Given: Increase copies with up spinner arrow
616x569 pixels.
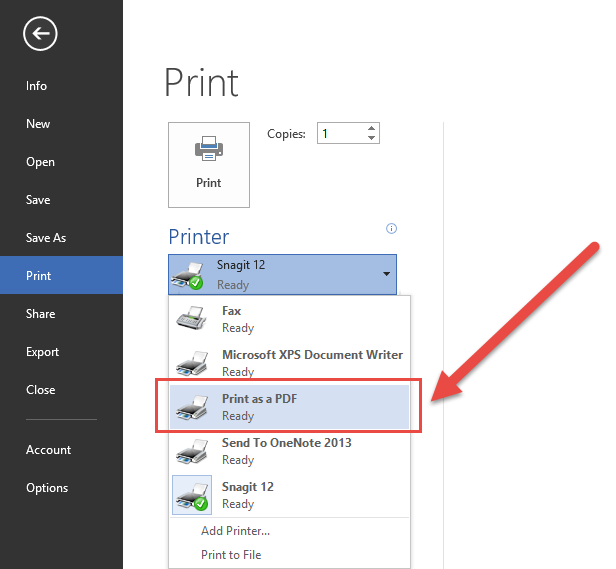Looking at the screenshot, I should click(x=371, y=128).
